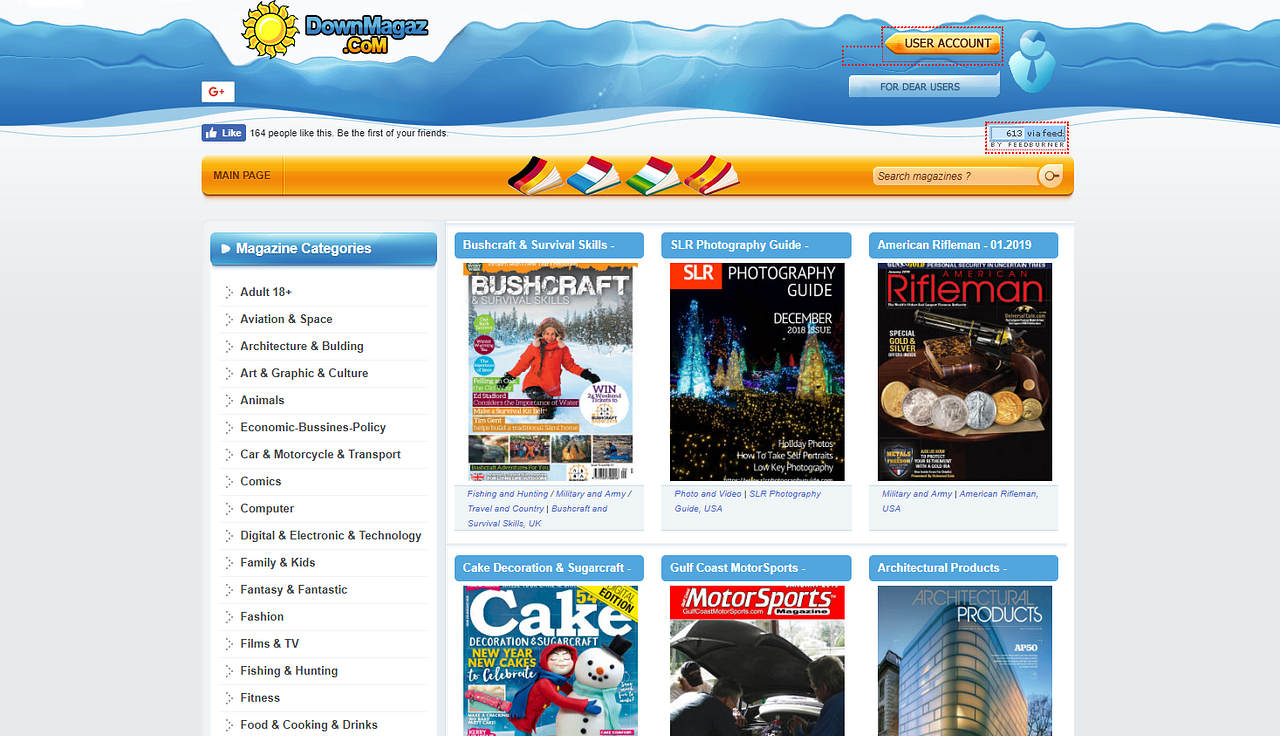The image size is (1280, 736).
Task: Focus the Search magazines input field
Action: [x=955, y=176]
